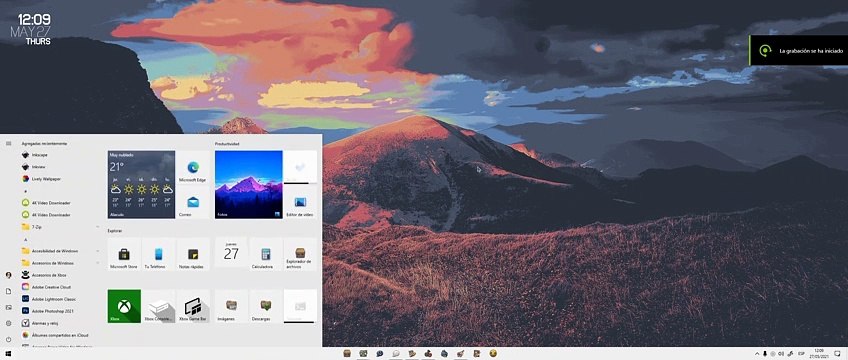Viewport: 848px width, 360px height.
Task: Open the weather tile showing 21°
Action: click(x=141, y=184)
